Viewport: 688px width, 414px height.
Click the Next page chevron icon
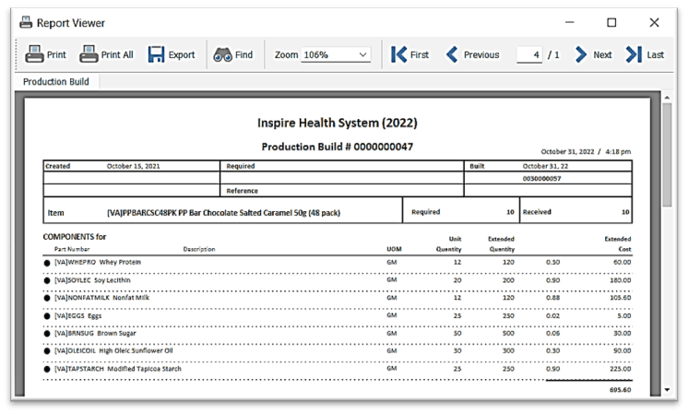[x=580, y=55]
